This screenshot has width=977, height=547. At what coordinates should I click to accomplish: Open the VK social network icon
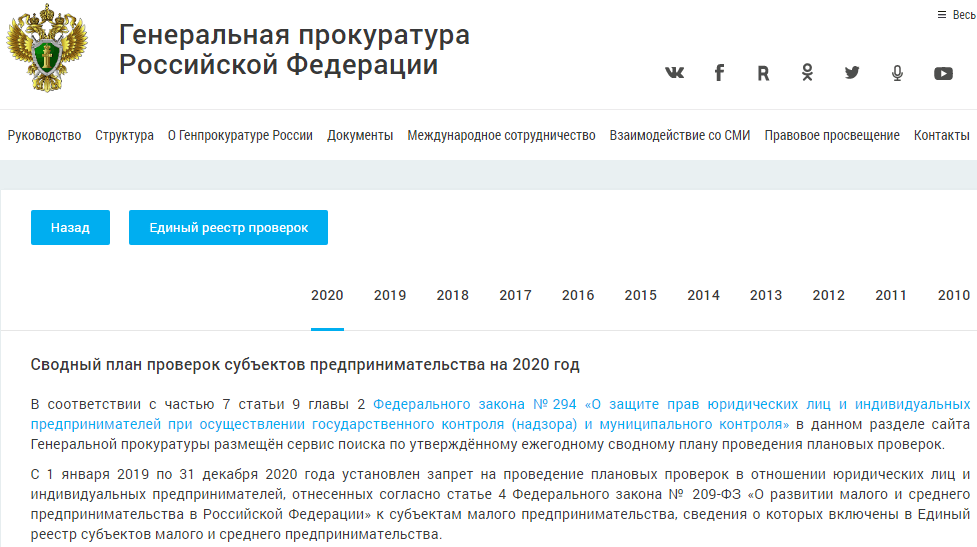pos(674,73)
